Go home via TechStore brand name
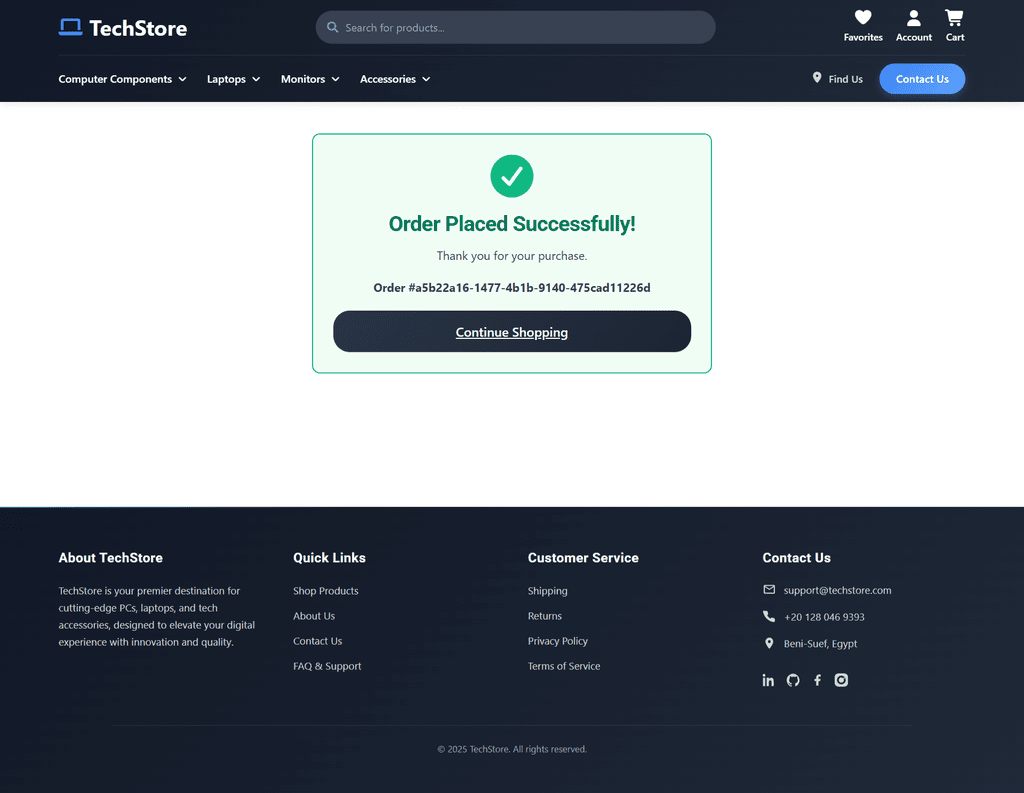1024x793 pixels. (138, 28)
